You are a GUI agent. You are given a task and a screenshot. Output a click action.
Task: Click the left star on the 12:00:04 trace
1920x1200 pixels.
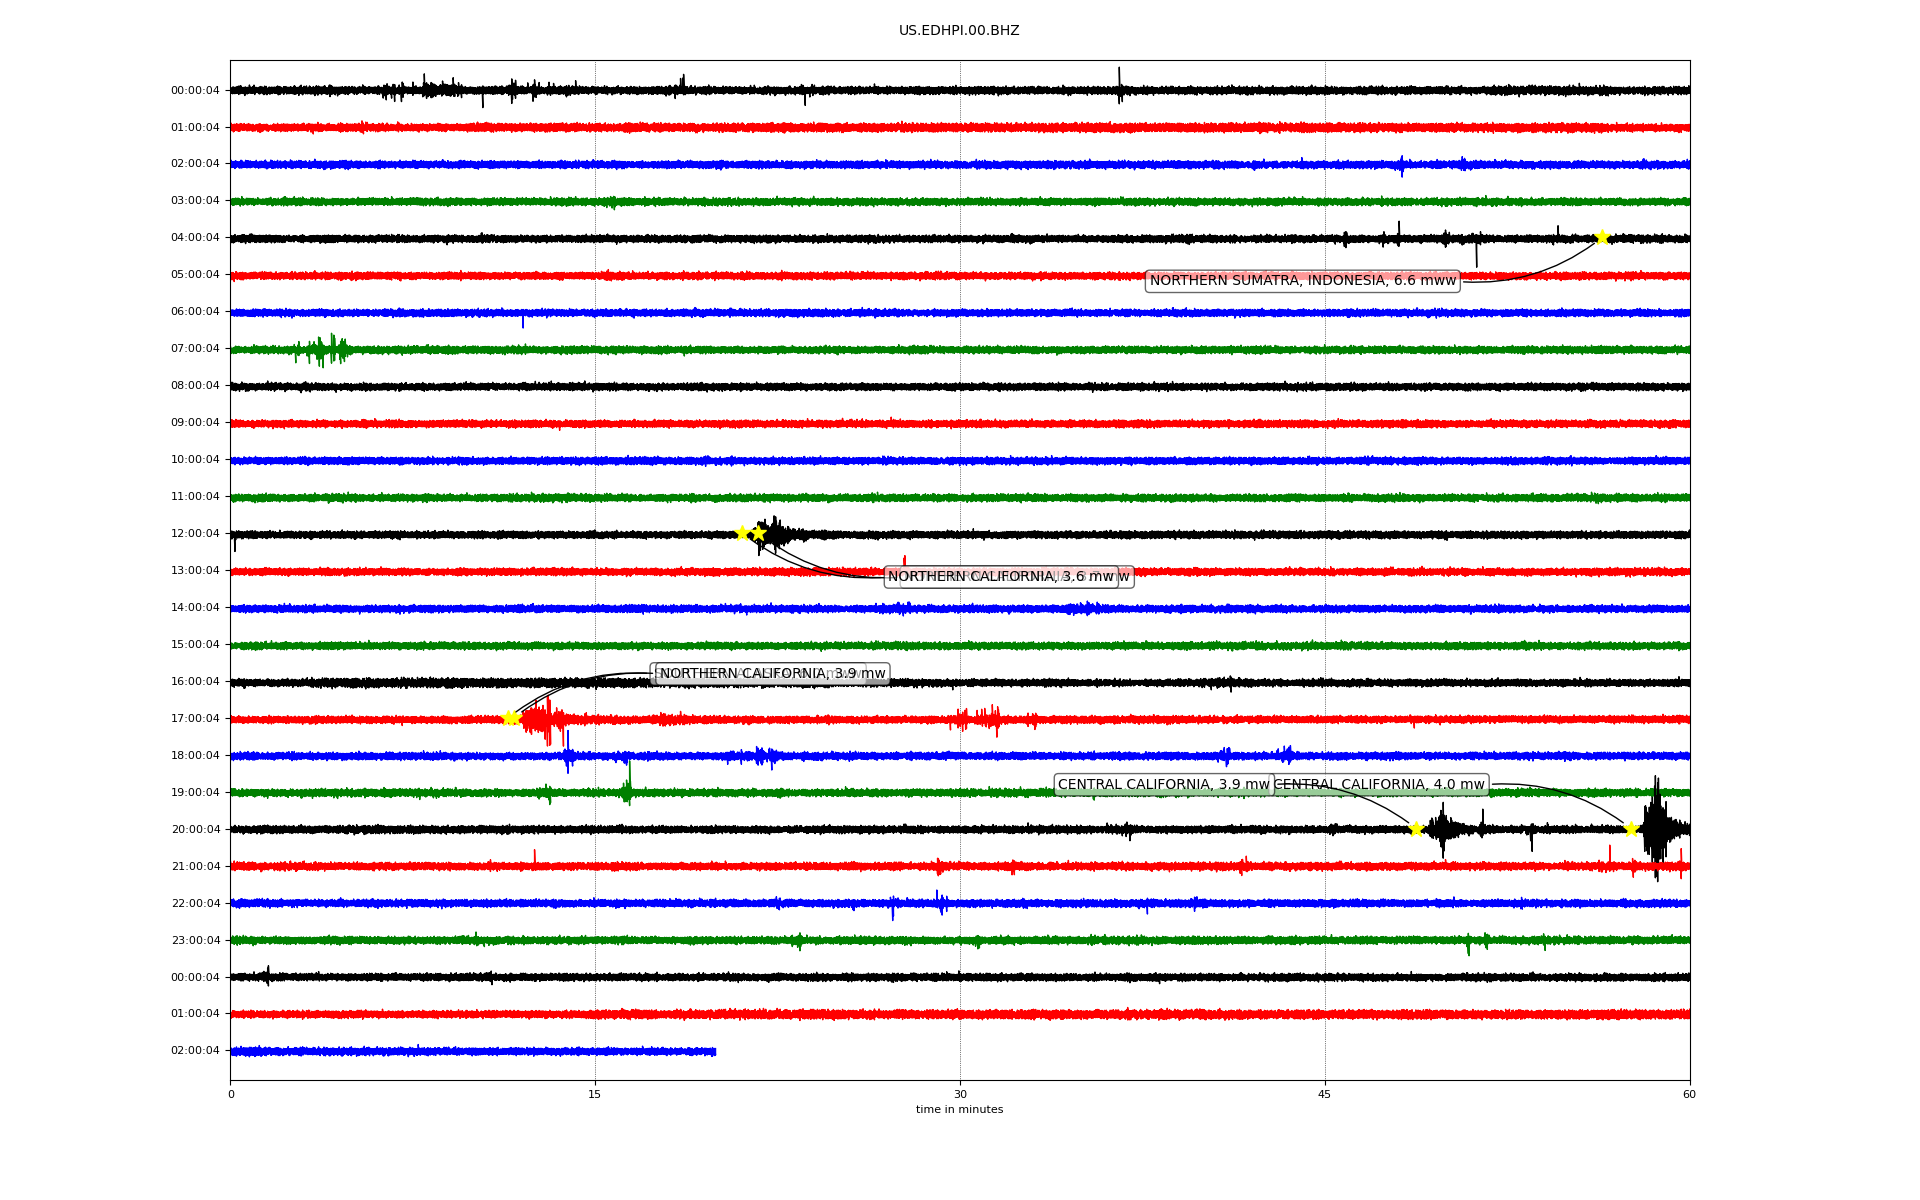[x=742, y=533]
